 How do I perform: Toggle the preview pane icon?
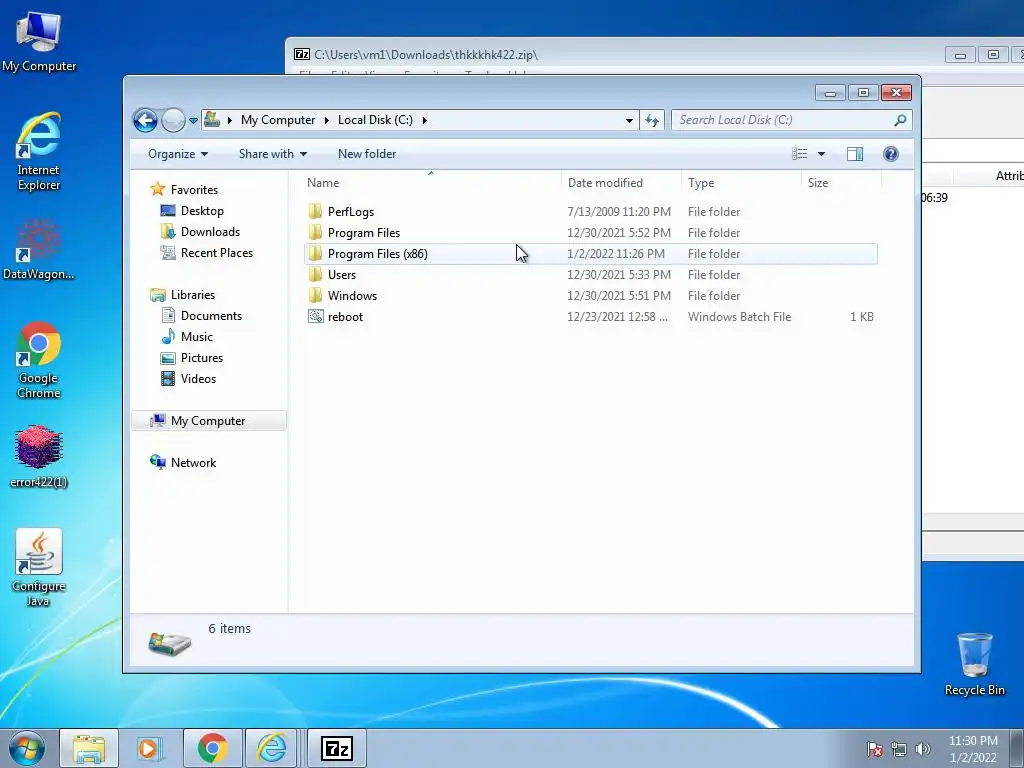[x=855, y=154]
